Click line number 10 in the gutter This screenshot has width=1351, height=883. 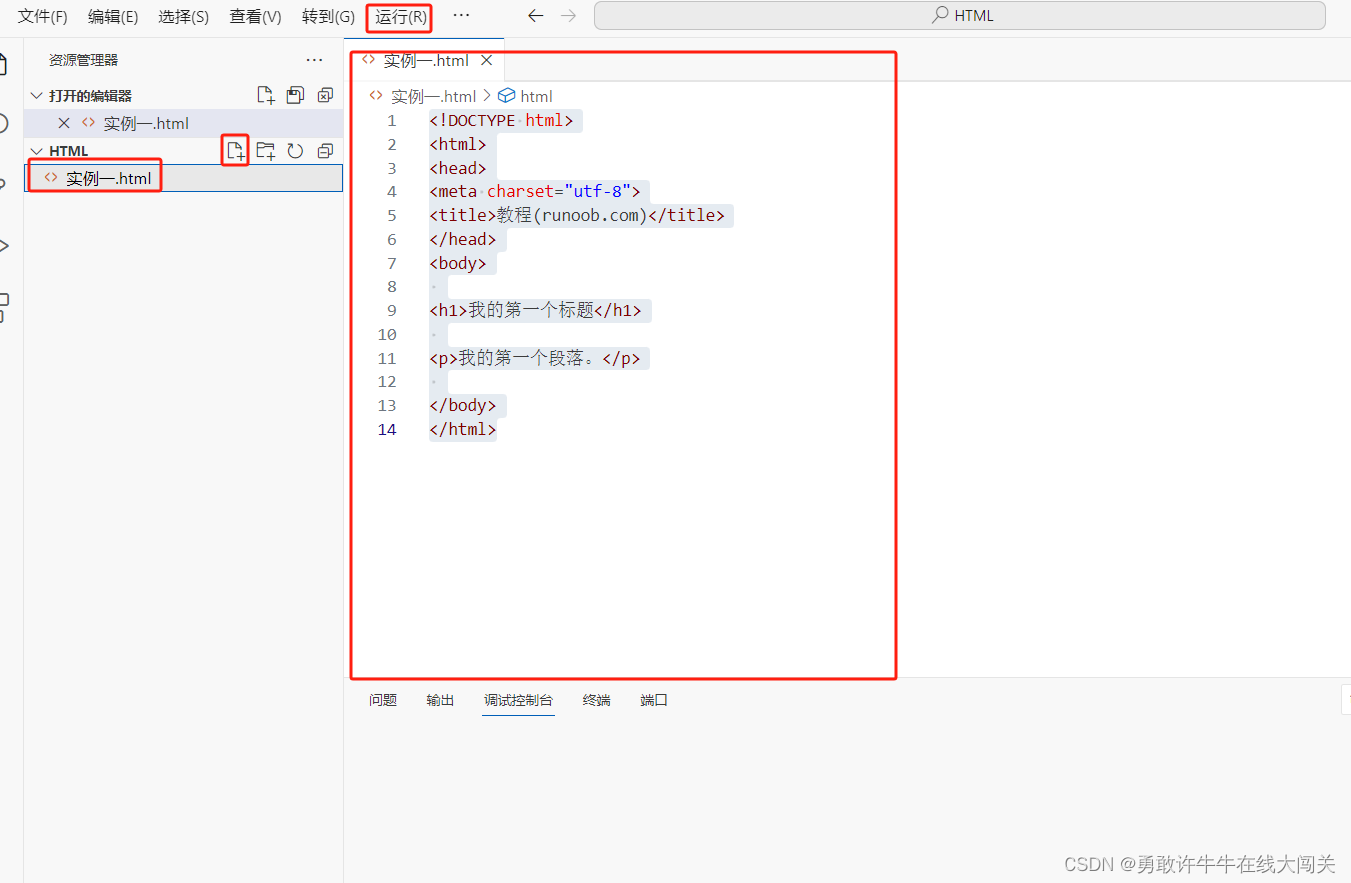[388, 335]
